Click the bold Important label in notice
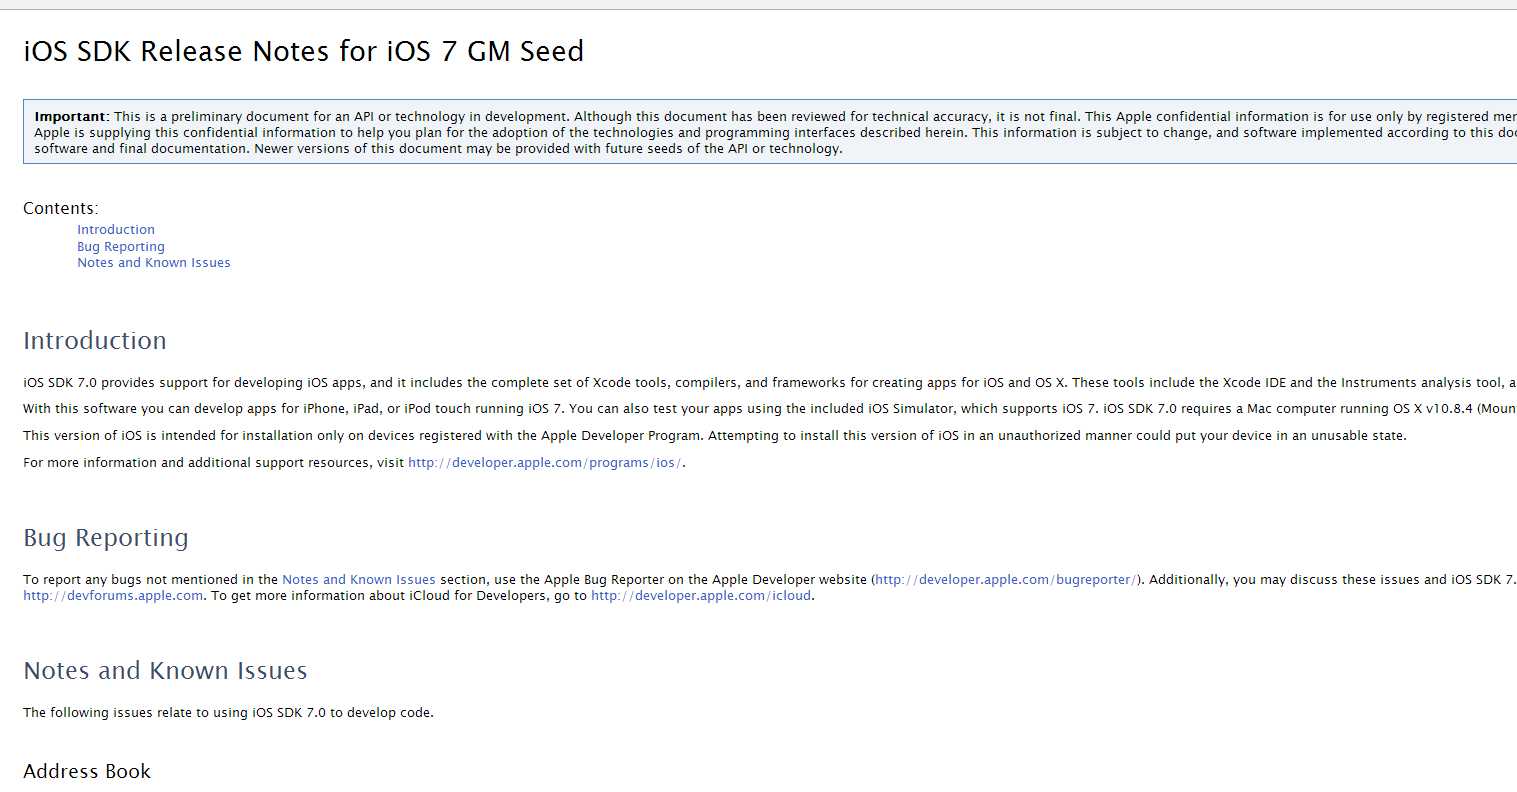 click(72, 117)
